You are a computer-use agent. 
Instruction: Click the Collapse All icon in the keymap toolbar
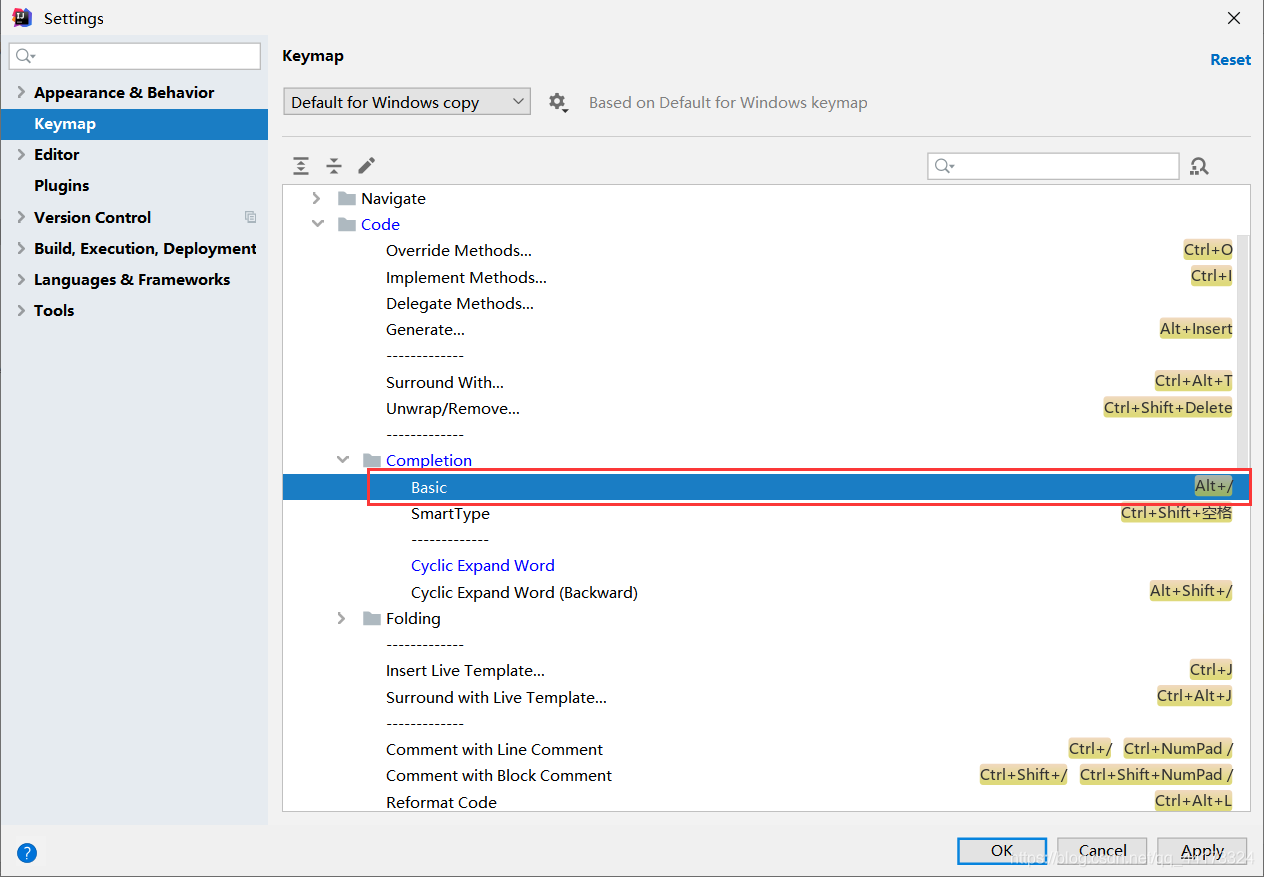pyautogui.click(x=334, y=166)
